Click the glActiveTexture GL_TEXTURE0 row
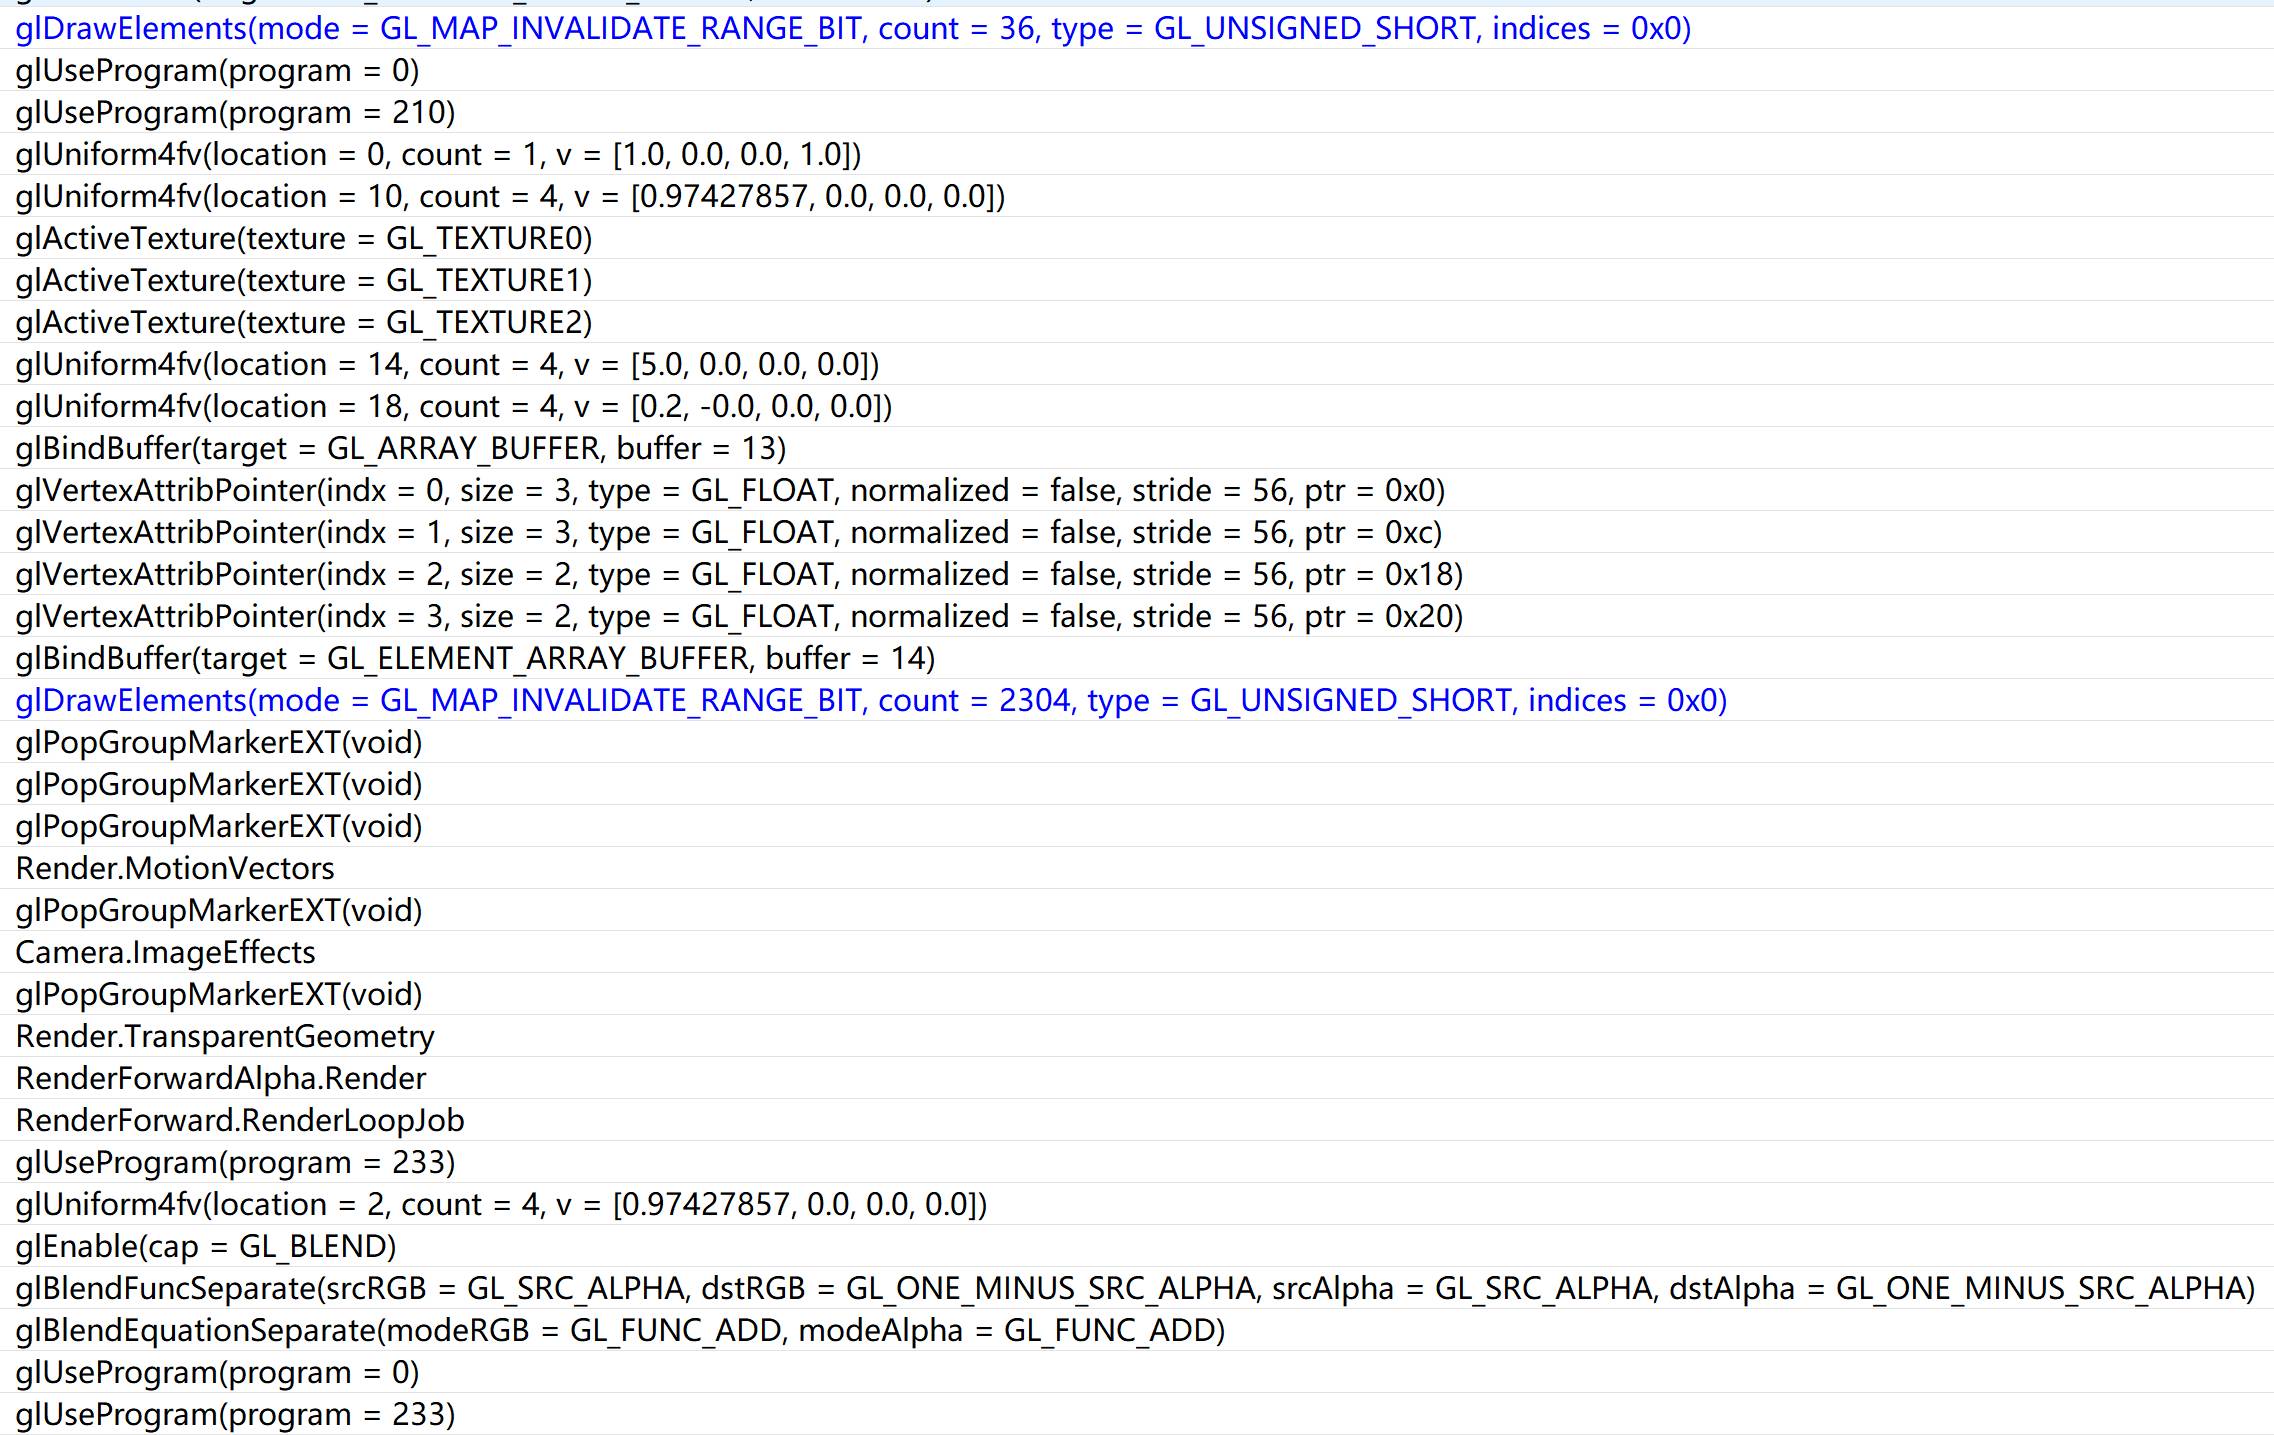Screen dimensions: 2274x1435 pyautogui.click(x=304, y=239)
